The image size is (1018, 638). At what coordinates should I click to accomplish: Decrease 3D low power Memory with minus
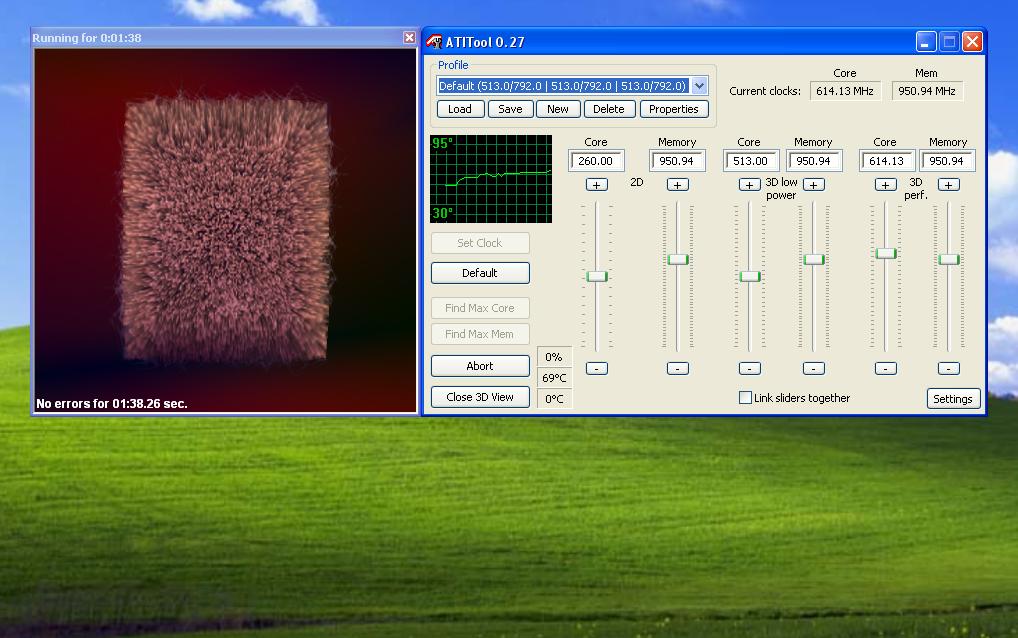click(x=813, y=369)
